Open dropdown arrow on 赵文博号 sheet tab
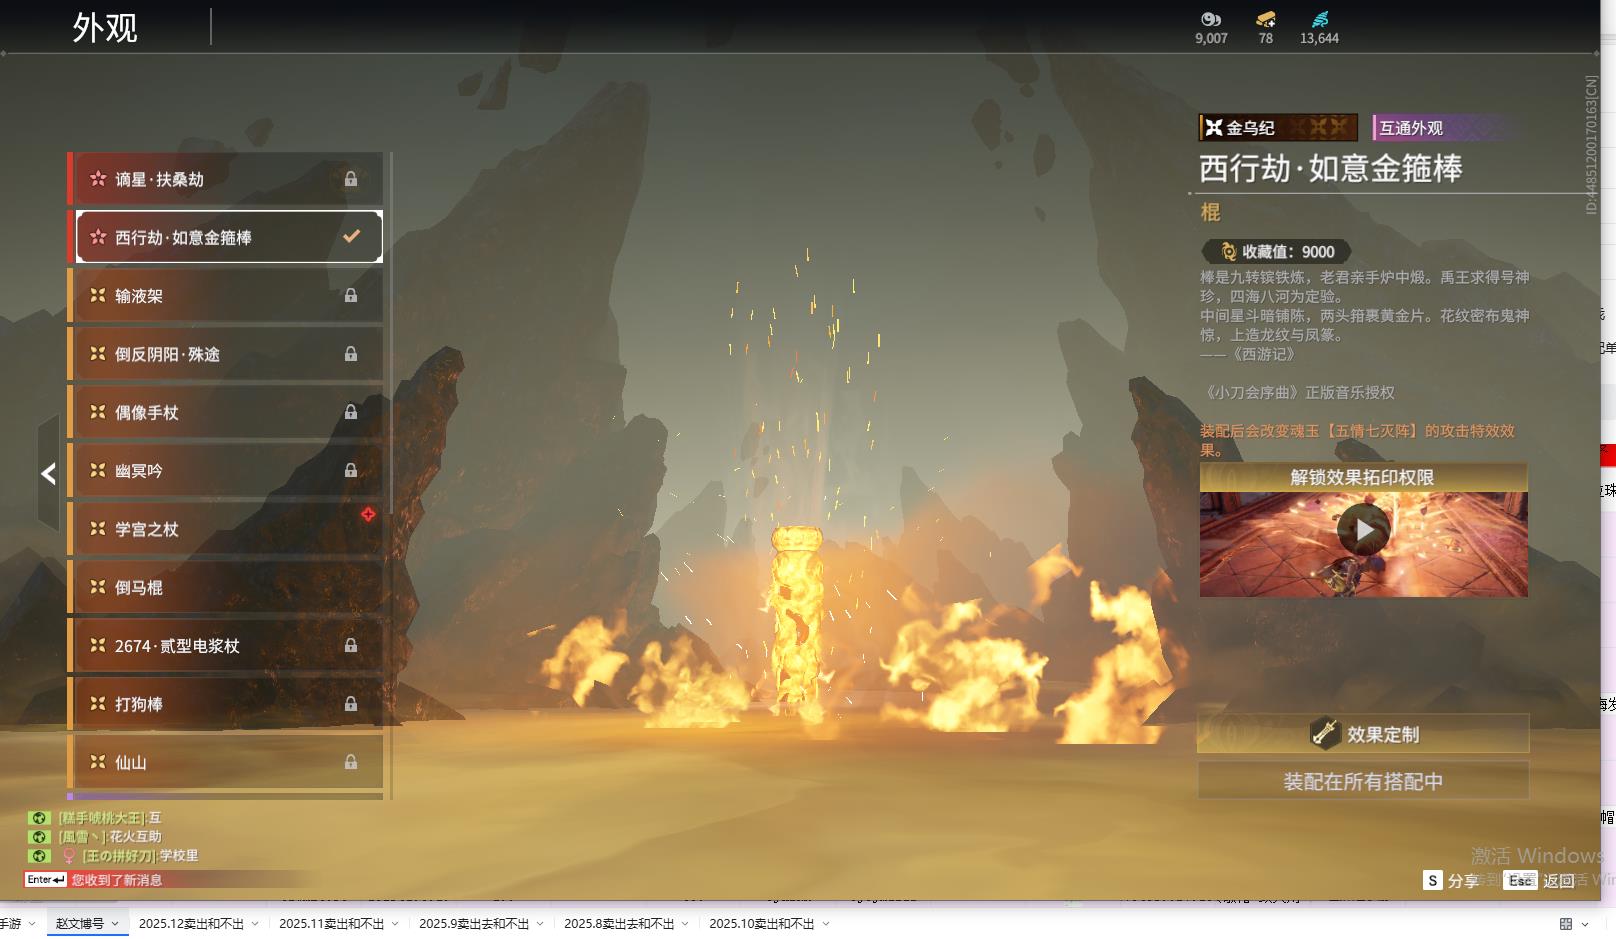The height and width of the screenshot is (939, 1616). 115,924
